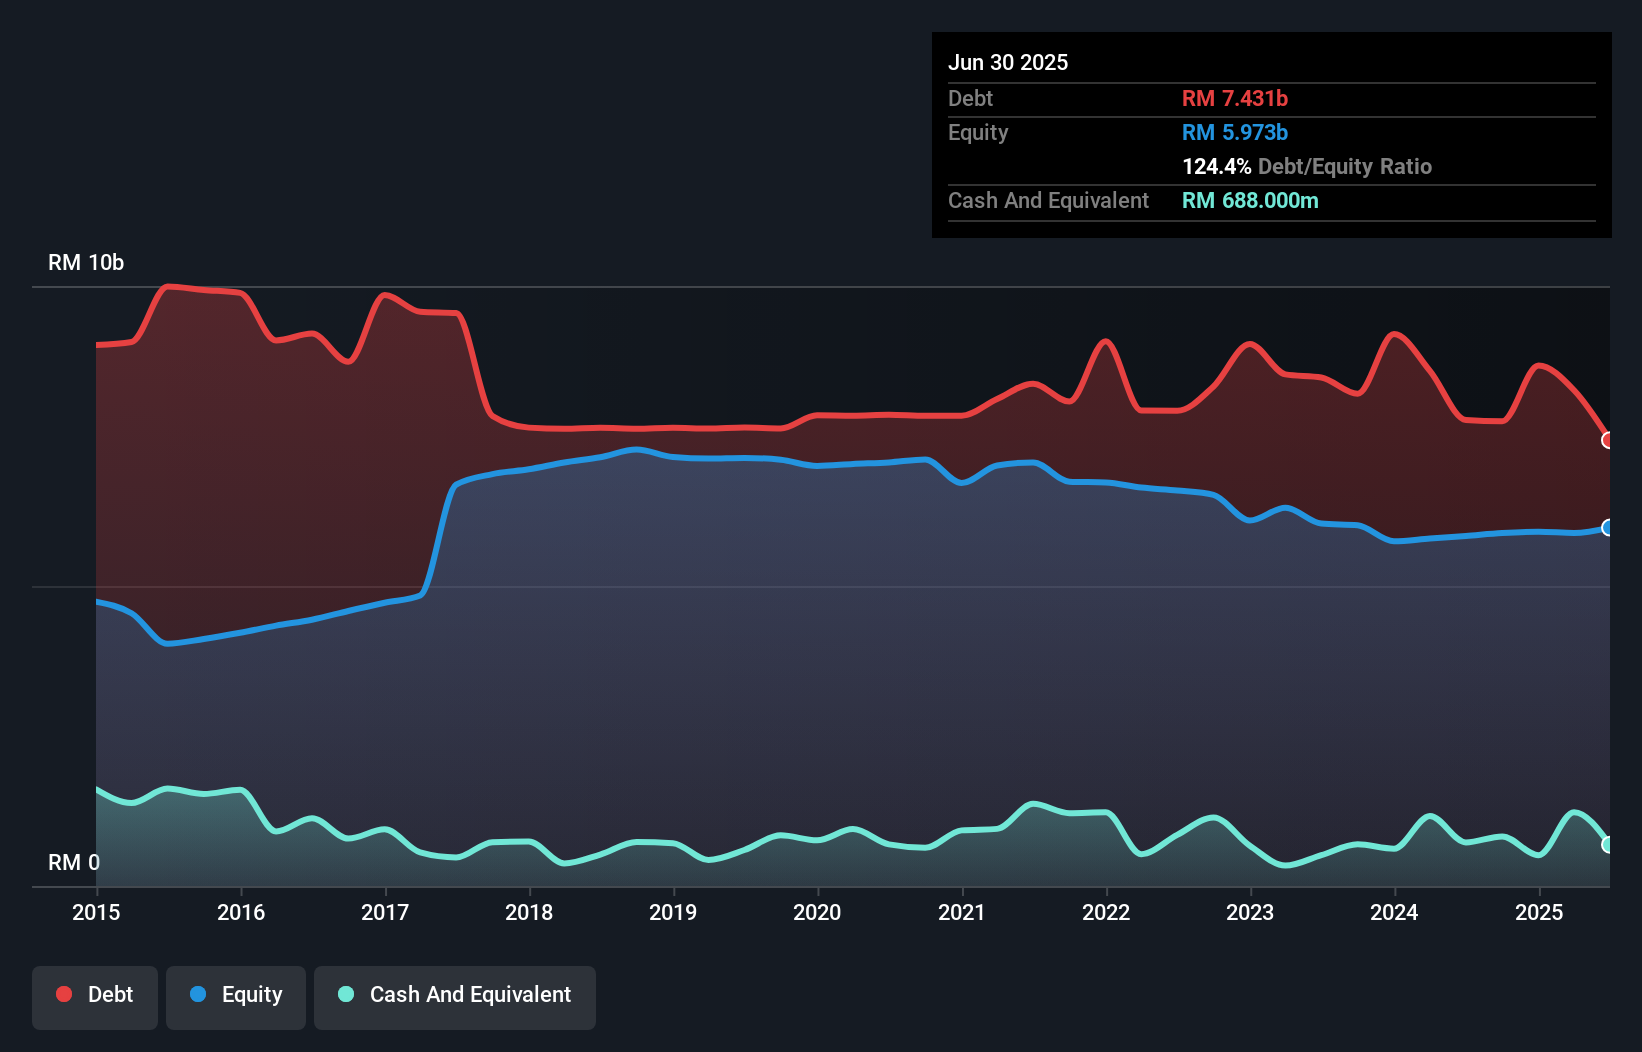The image size is (1642, 1052).
Task: Collapse the Cash And Equivalent tooltip row
Action: [x=1048, y=200]
